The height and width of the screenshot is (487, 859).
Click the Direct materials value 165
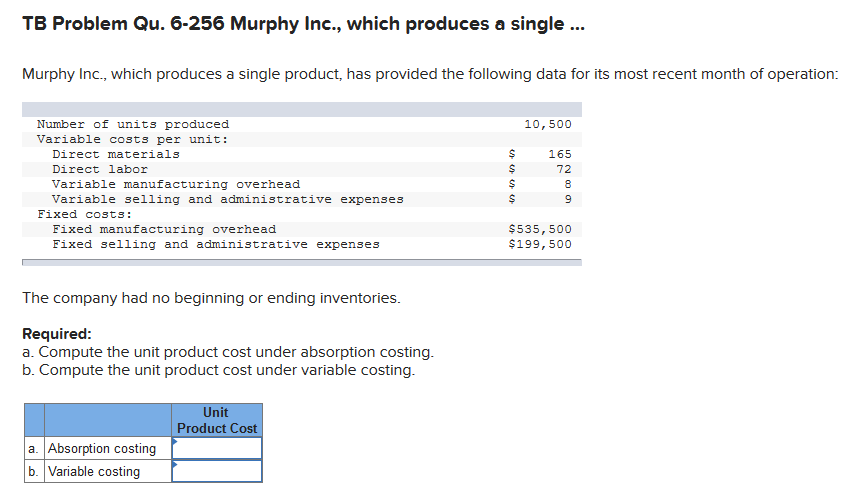click(x=559, y=154)
